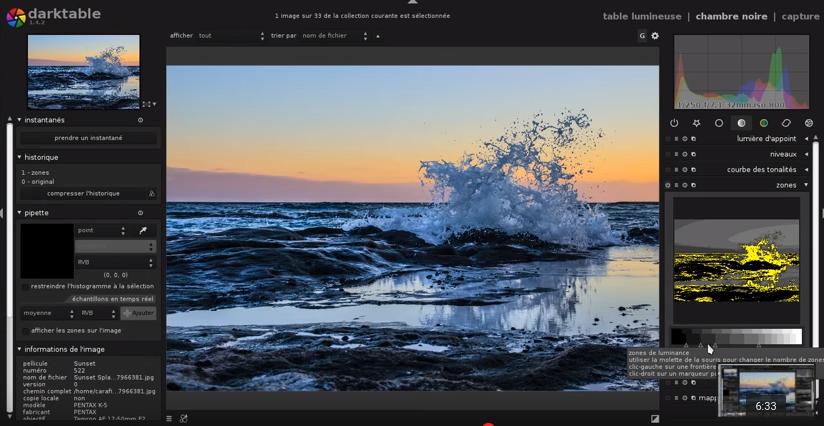Image resolution: width=824 pixels, height=426 pixels.
Task: Enable restreindre l'histogramme à la sélection
Action: pyautogui.click(x=25, y=287)
